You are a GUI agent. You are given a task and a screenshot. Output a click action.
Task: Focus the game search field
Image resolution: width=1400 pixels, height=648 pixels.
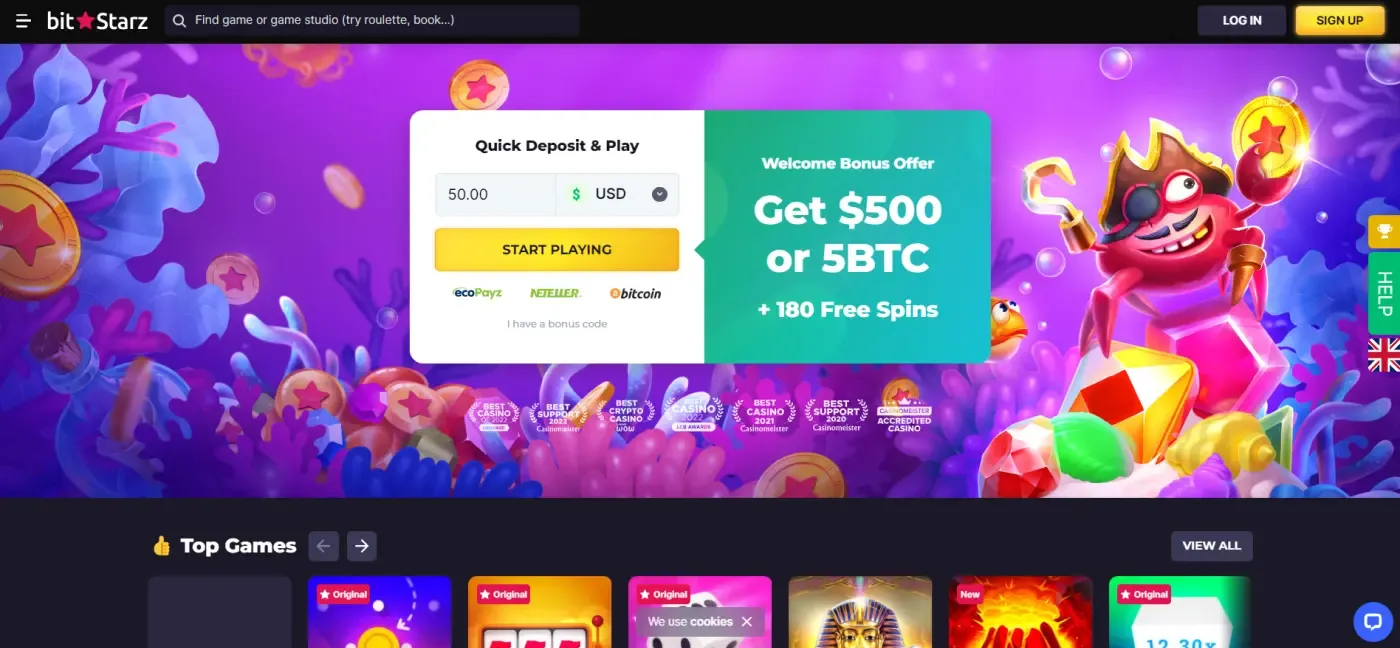372,20
